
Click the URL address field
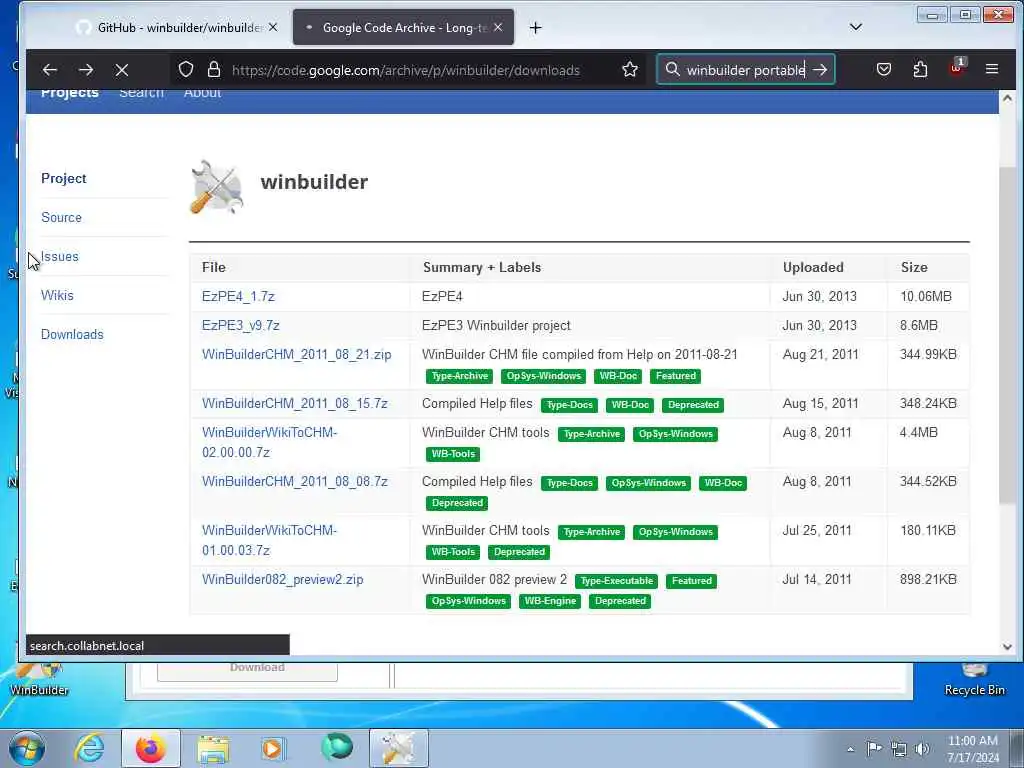(x=406, y=70)
